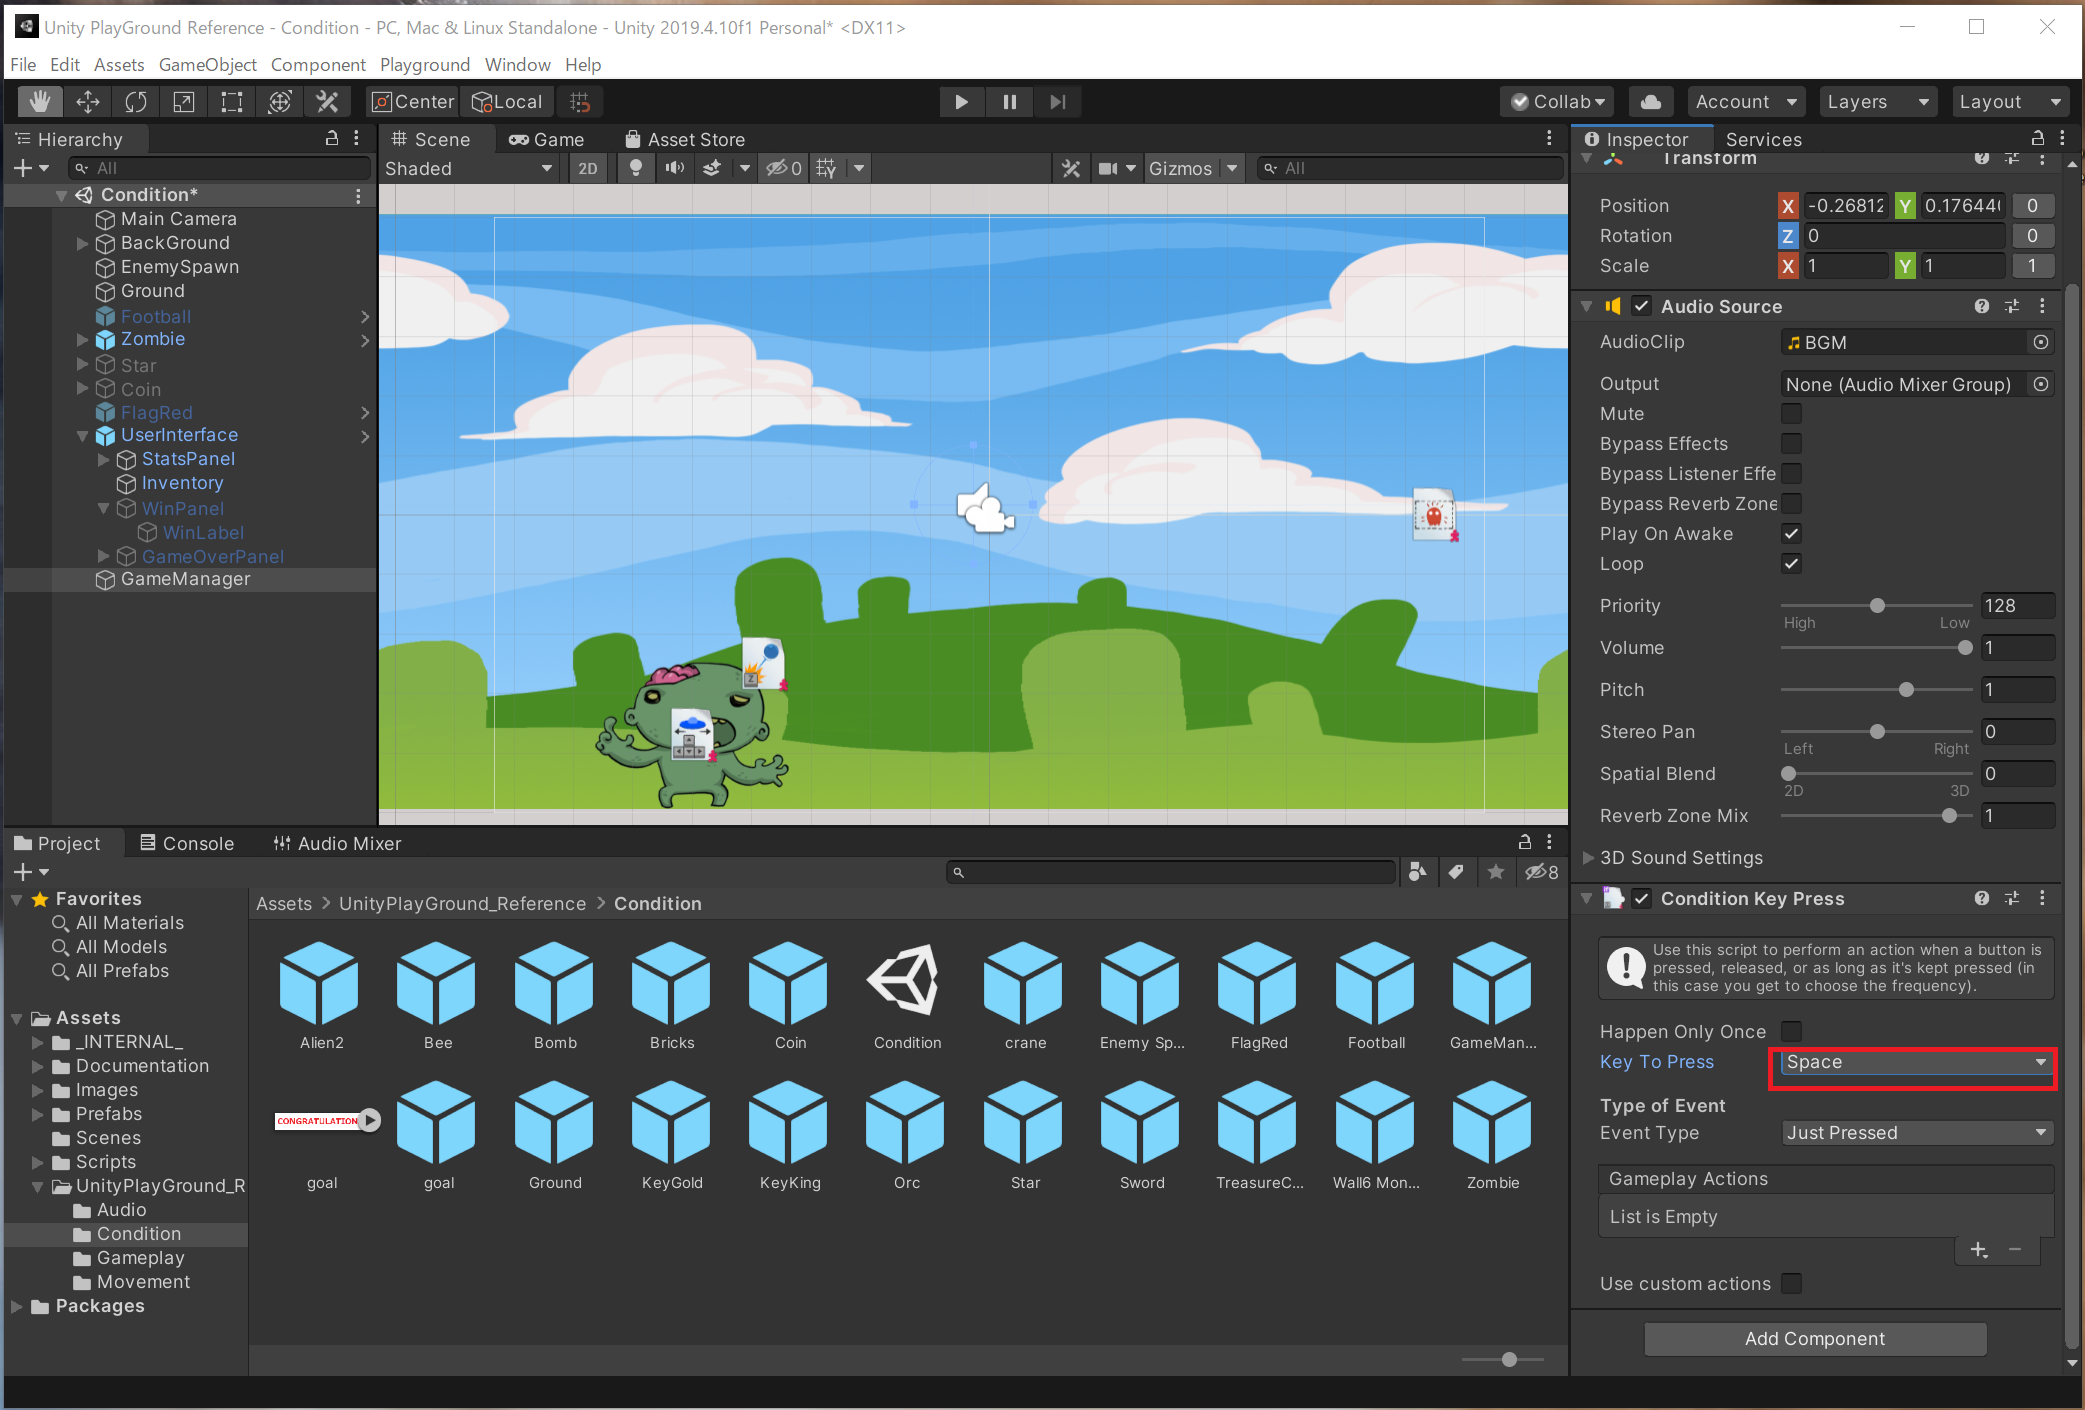This screenshot has height=1410, width=2085.
Task: Toggle 2D scene view mode
Action: (x=588, y=168)
